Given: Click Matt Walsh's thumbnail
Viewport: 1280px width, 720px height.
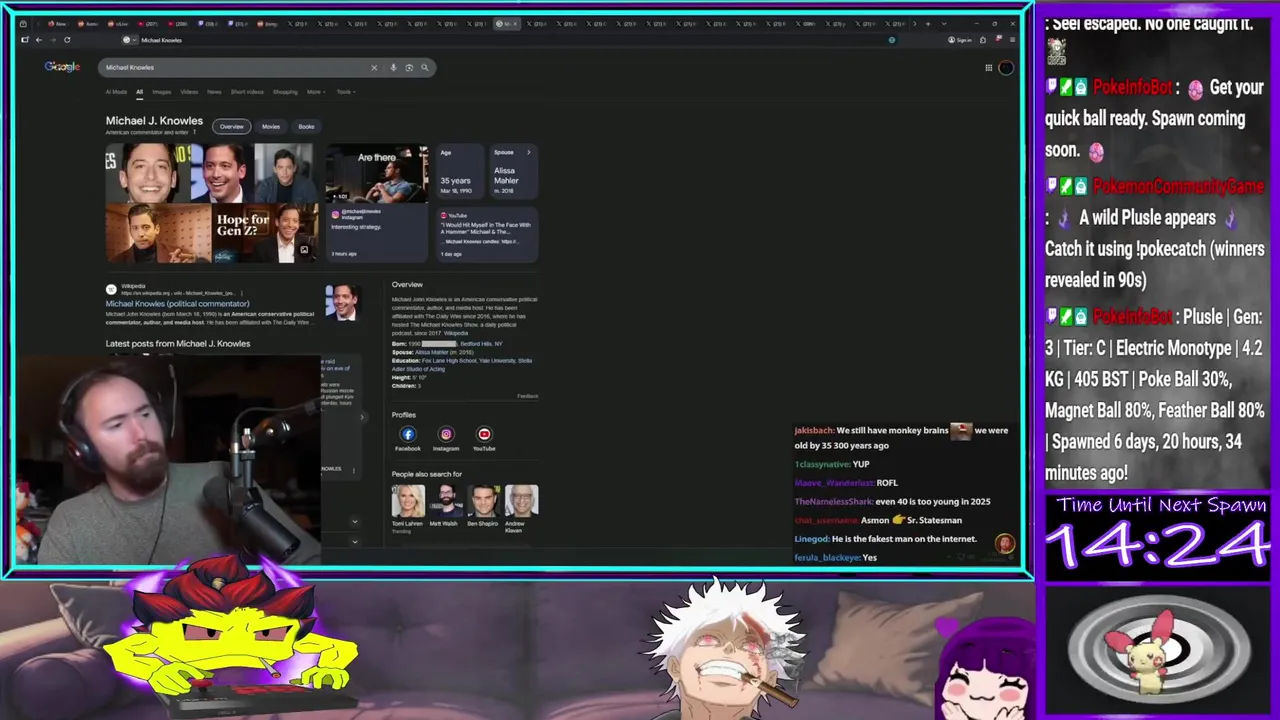Looking at the screenshot, I should tap(446, 501).
